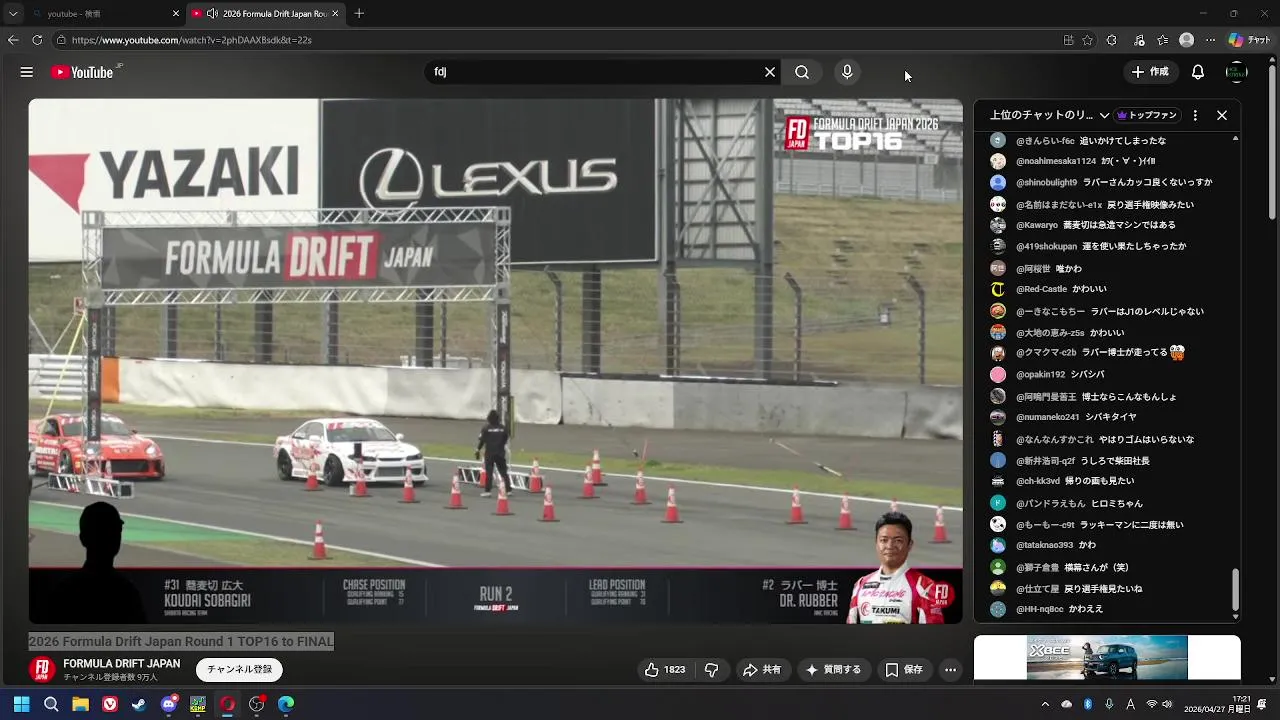Toggle the IME A input mode indicator
The height and width of the screenshot is (720, 1280).
1130,704
